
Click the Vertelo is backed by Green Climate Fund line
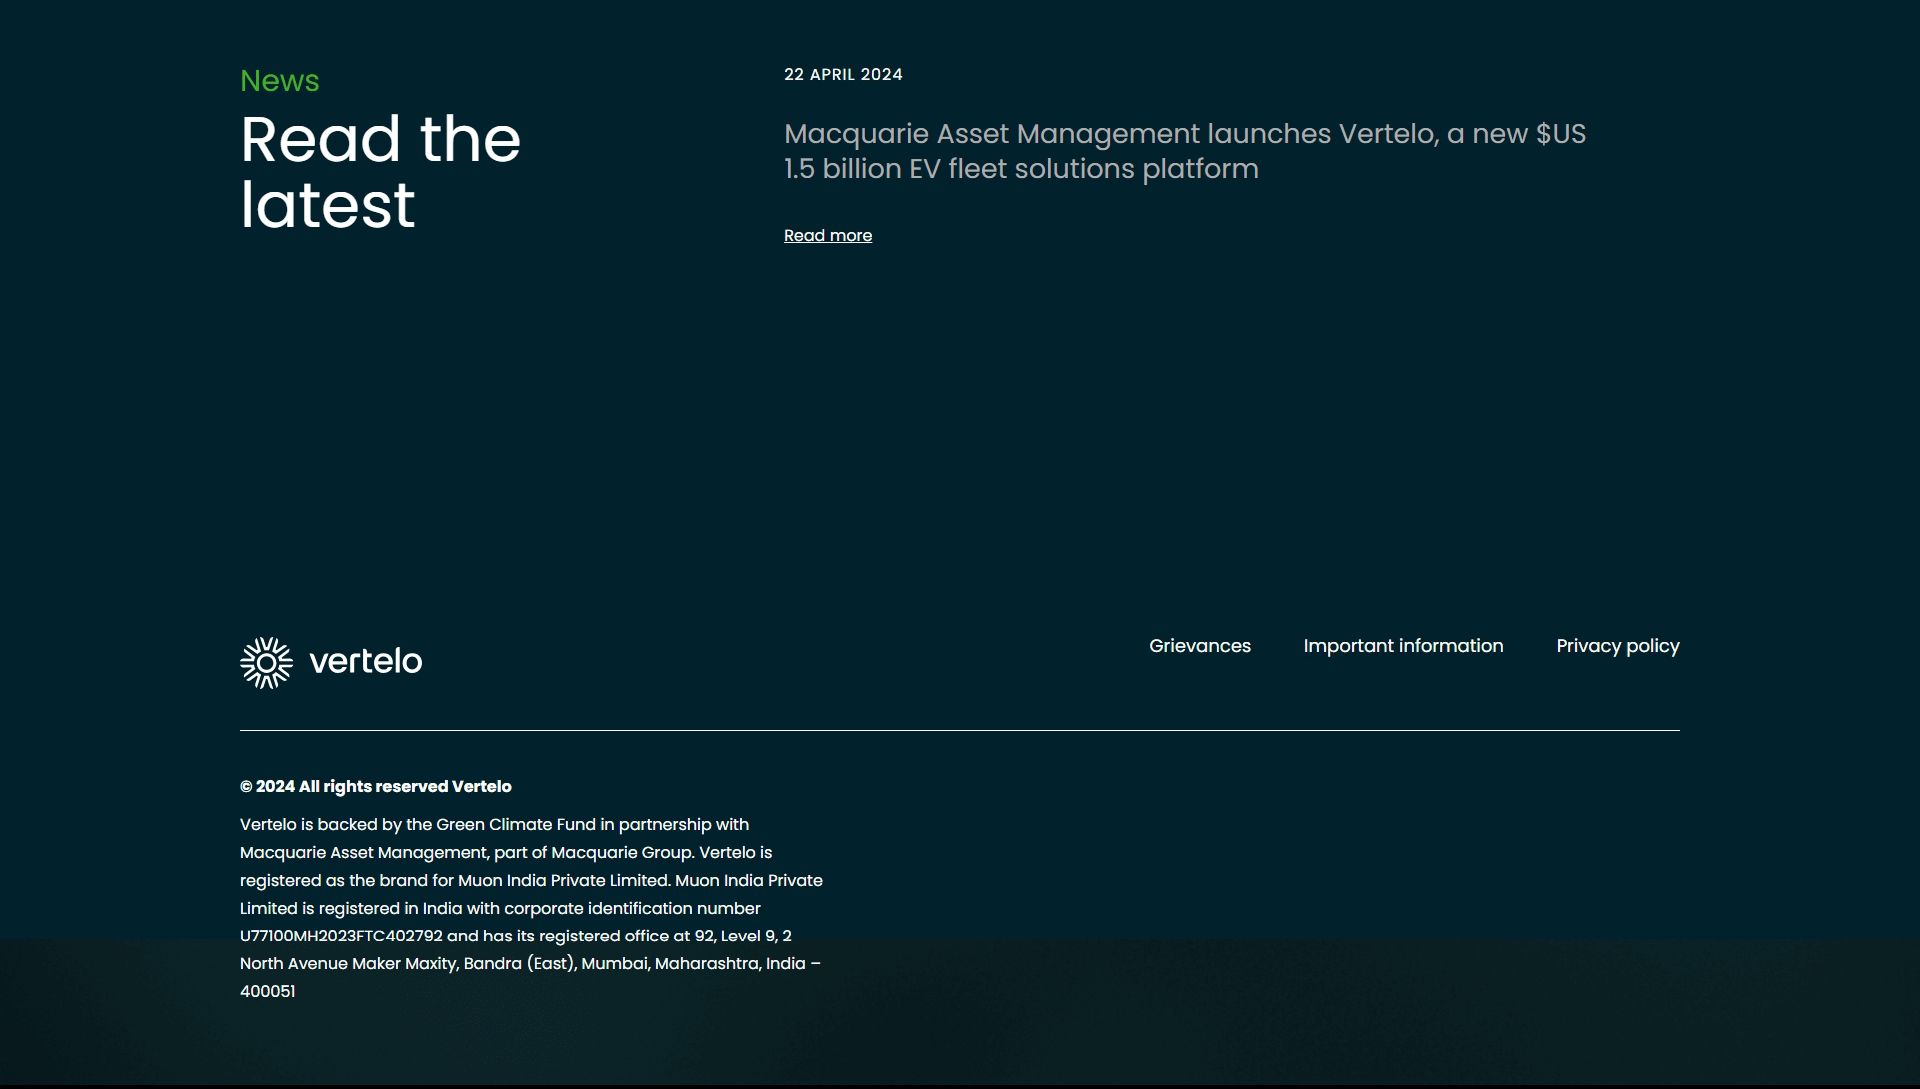click(494, 825)
